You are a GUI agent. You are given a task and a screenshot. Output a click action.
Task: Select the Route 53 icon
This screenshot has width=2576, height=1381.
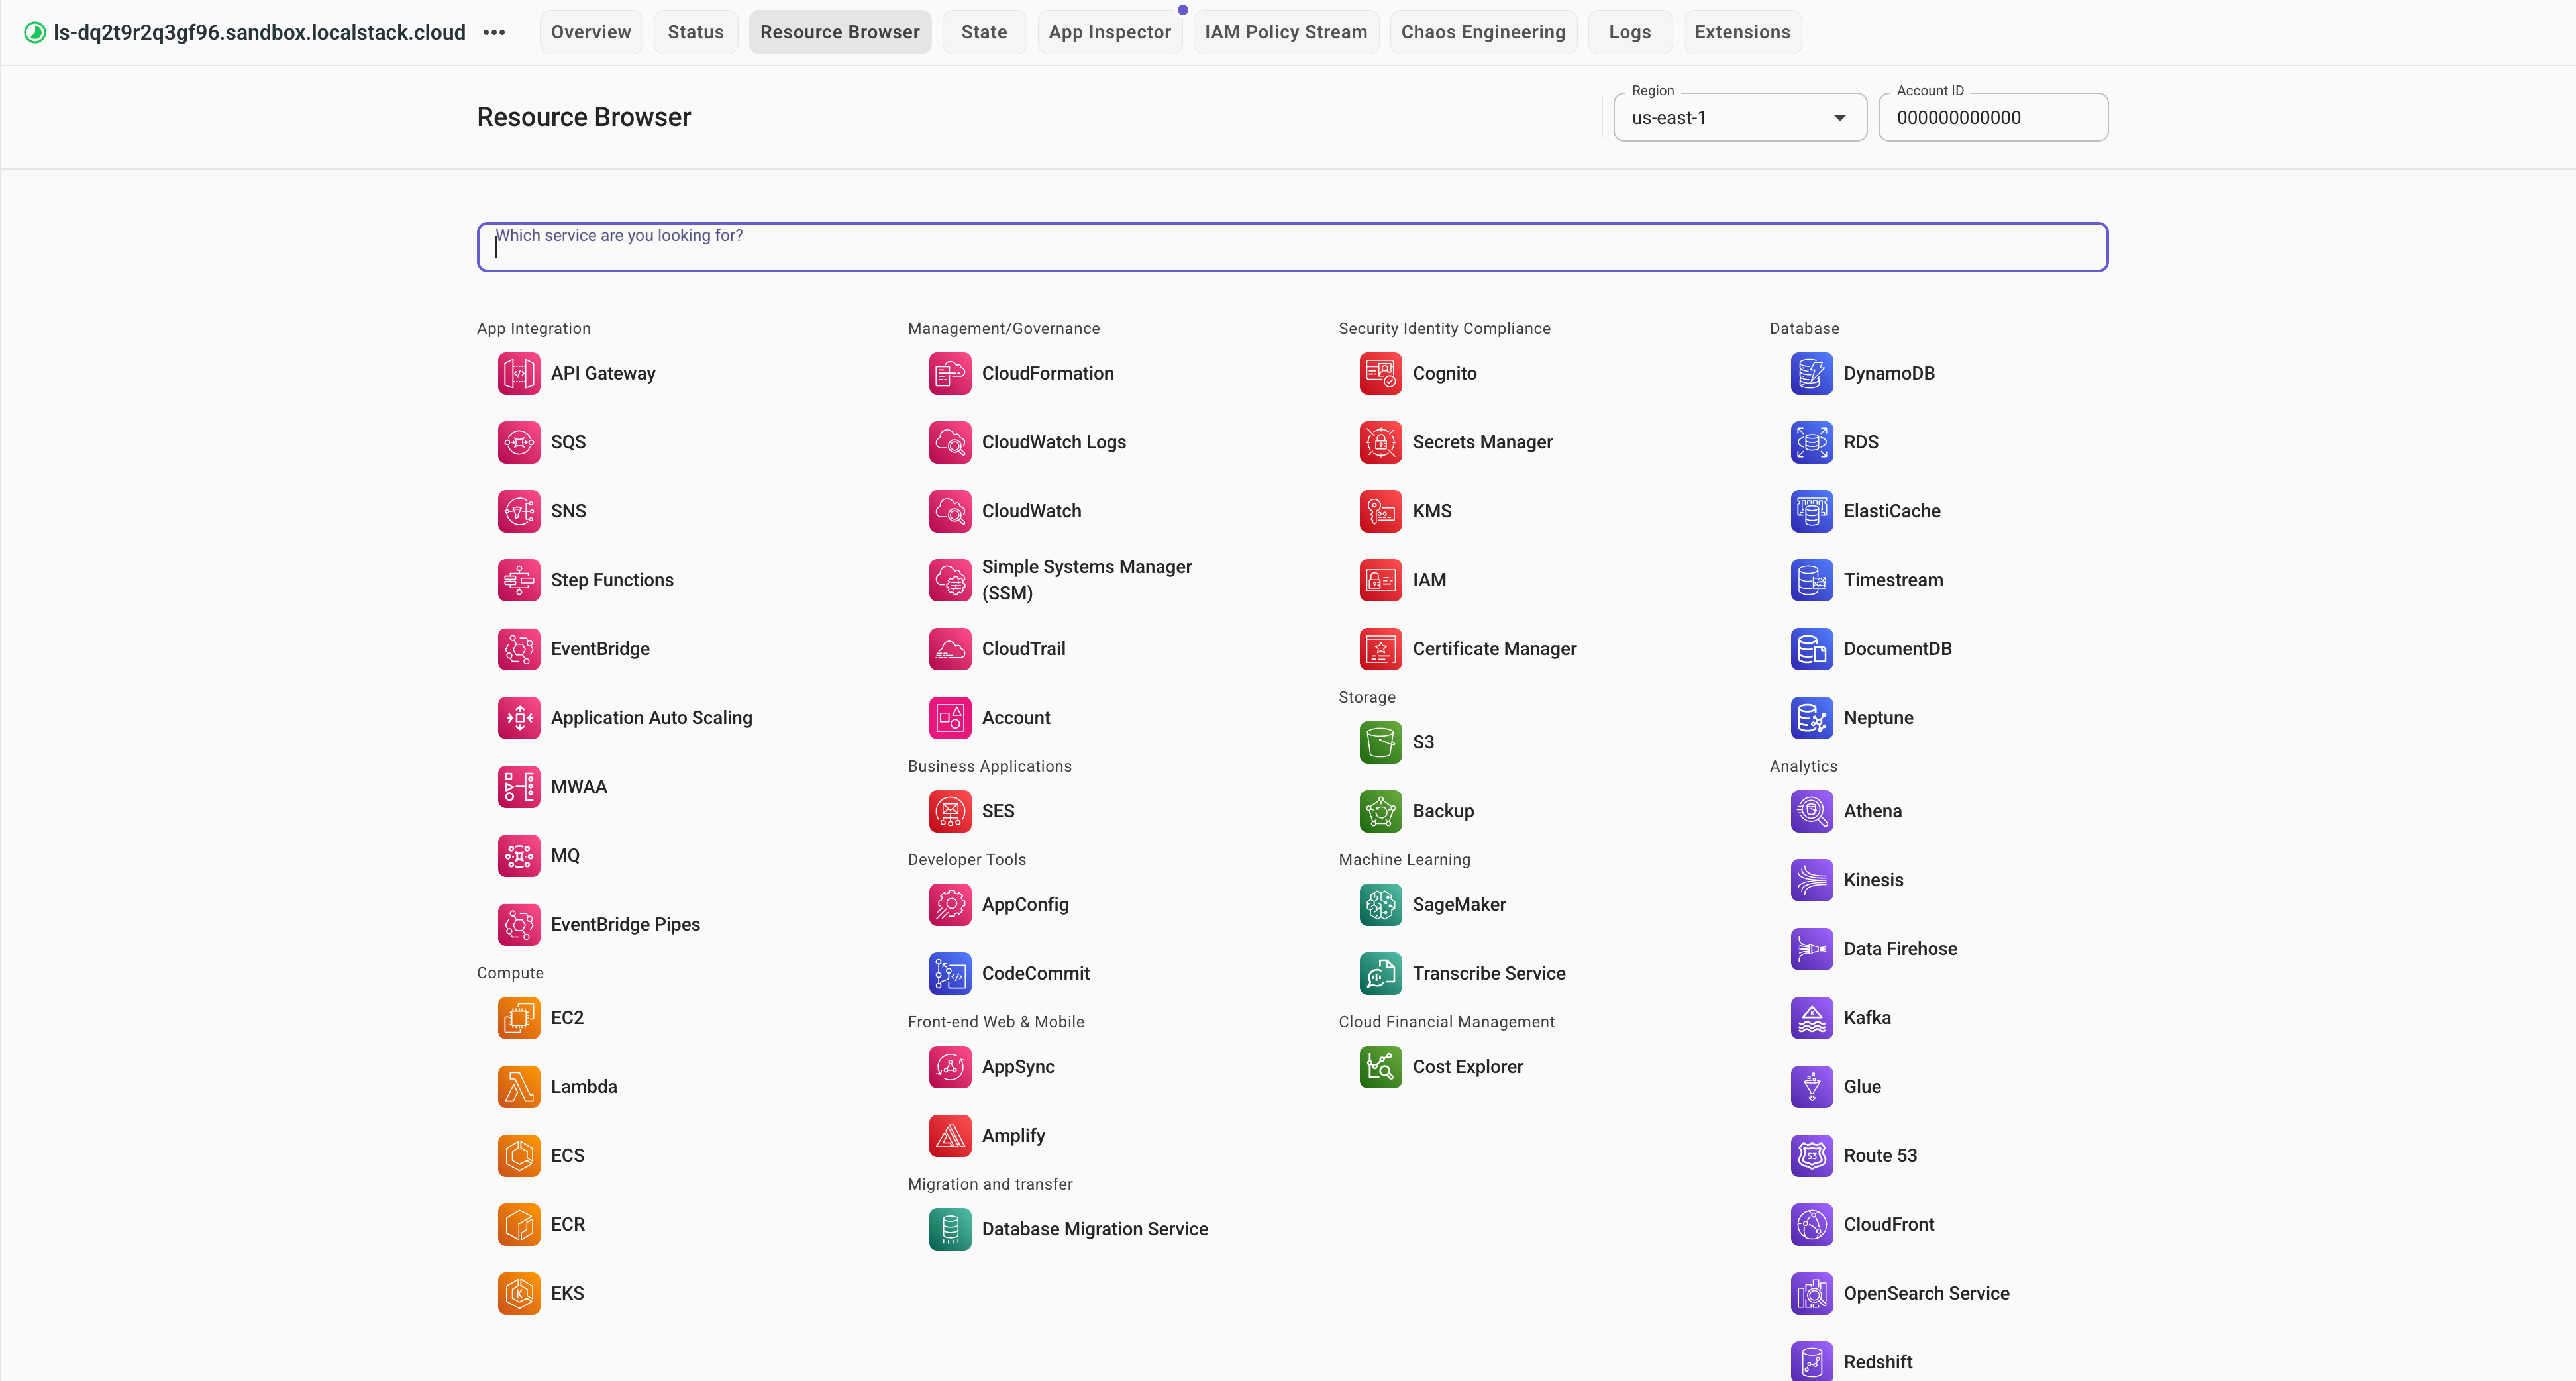(1812, 1157)
